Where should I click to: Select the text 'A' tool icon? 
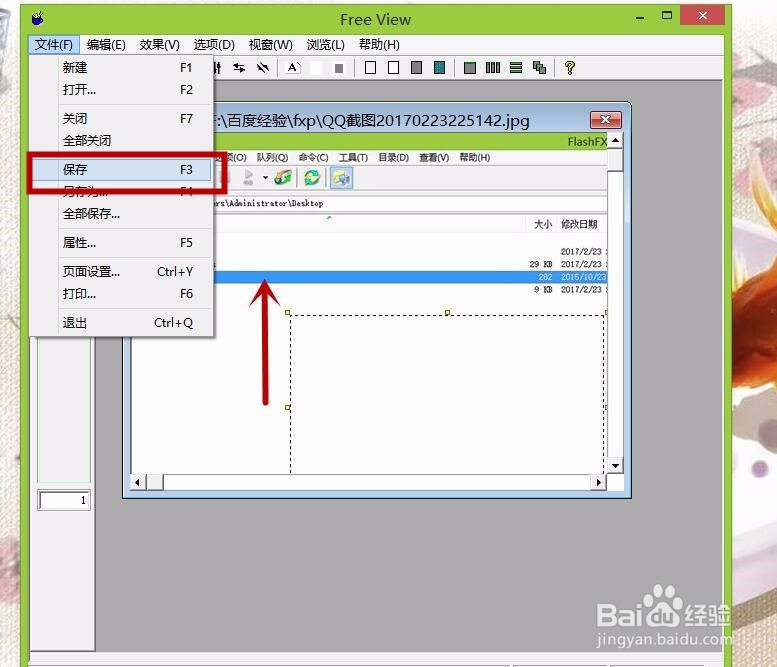click(x=293, y=67)
